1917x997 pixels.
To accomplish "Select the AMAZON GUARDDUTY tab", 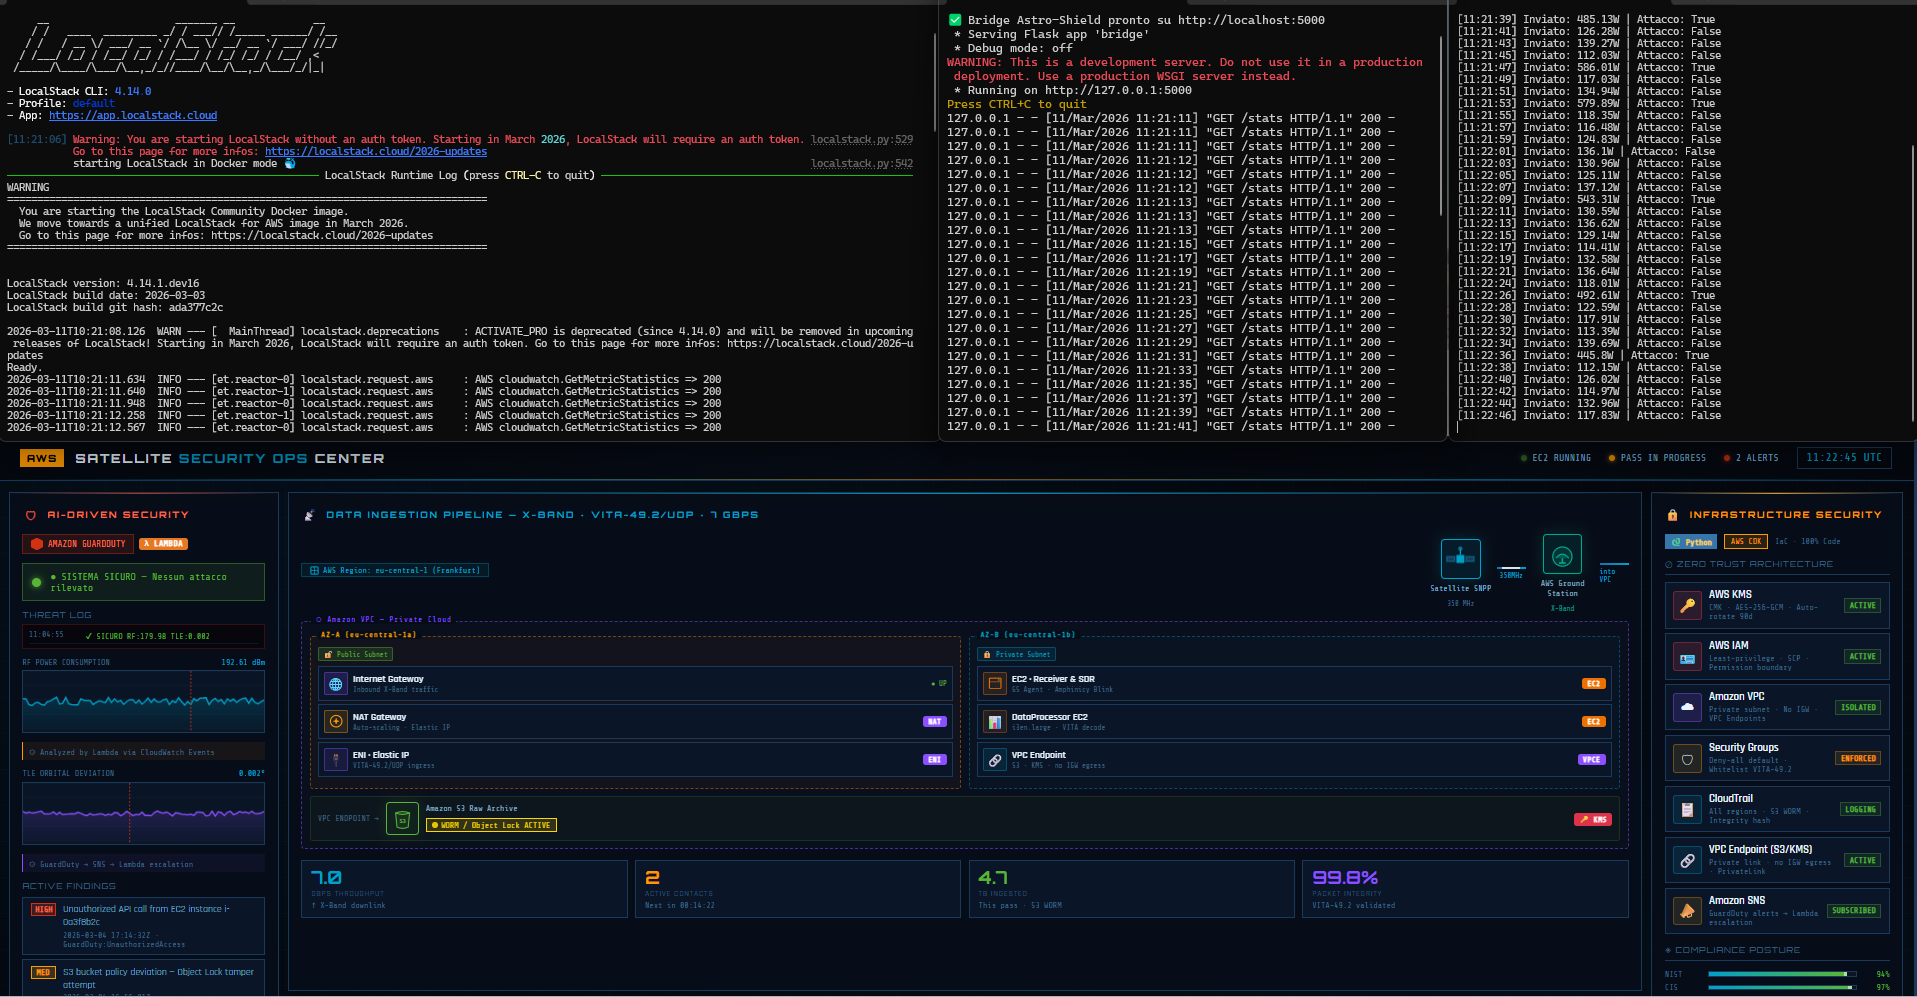I will pyautogui.click(x=77, y=543).
